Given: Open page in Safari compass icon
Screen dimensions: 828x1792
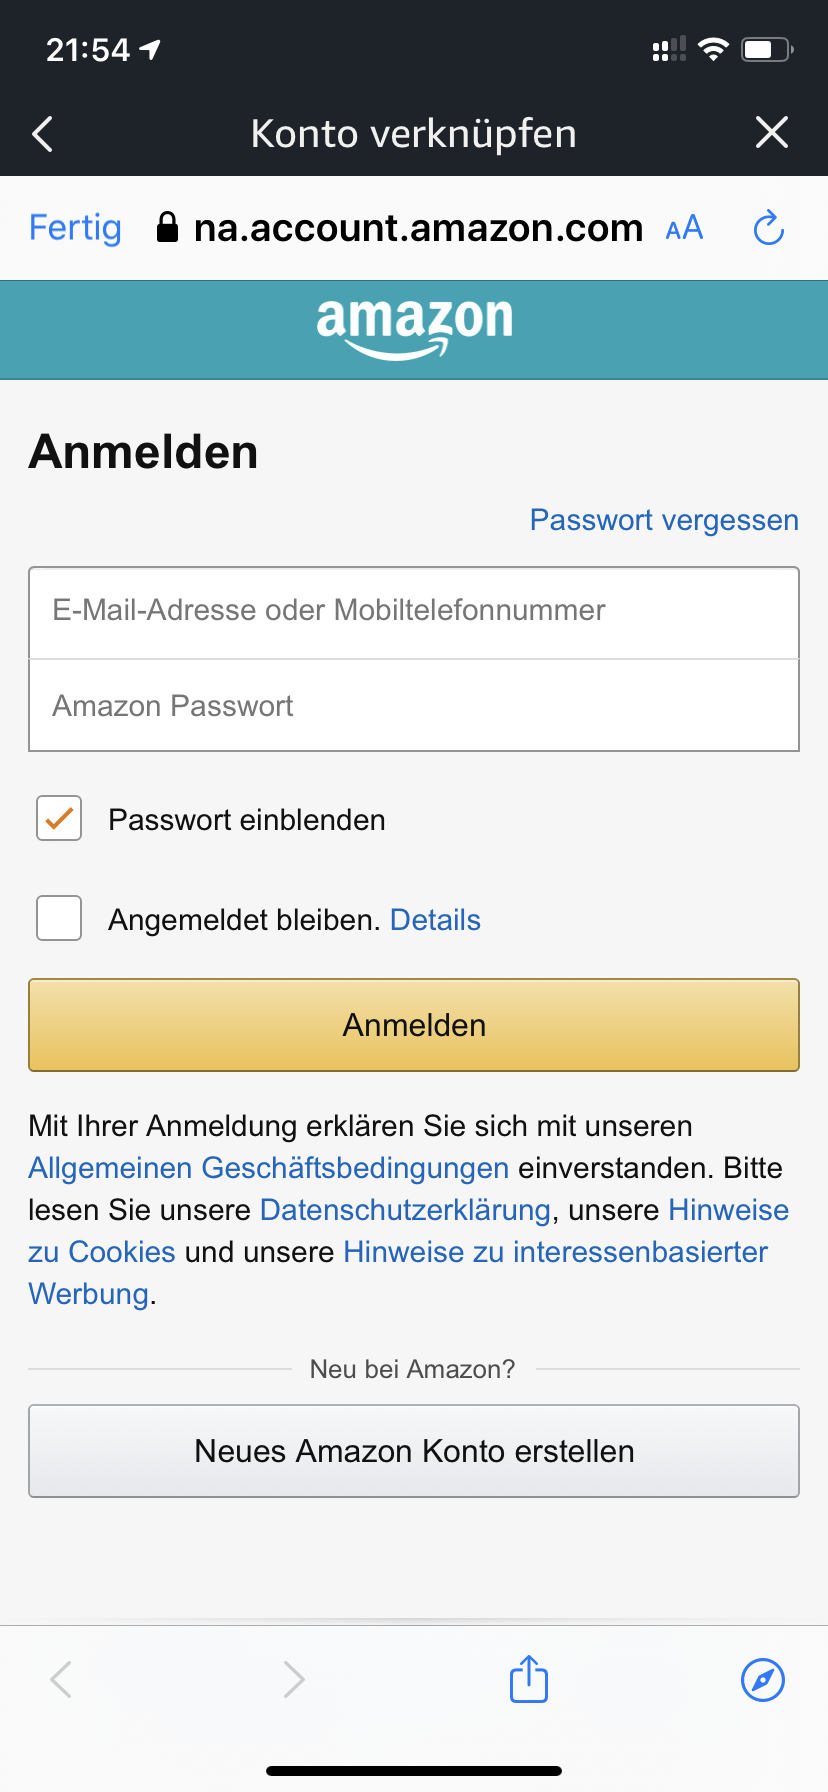Looking at the screenshot, I should [763, 1680].
